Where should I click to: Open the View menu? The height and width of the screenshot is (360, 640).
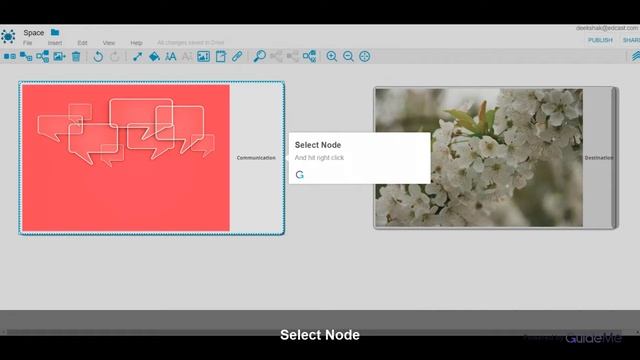tap(109, 43)
